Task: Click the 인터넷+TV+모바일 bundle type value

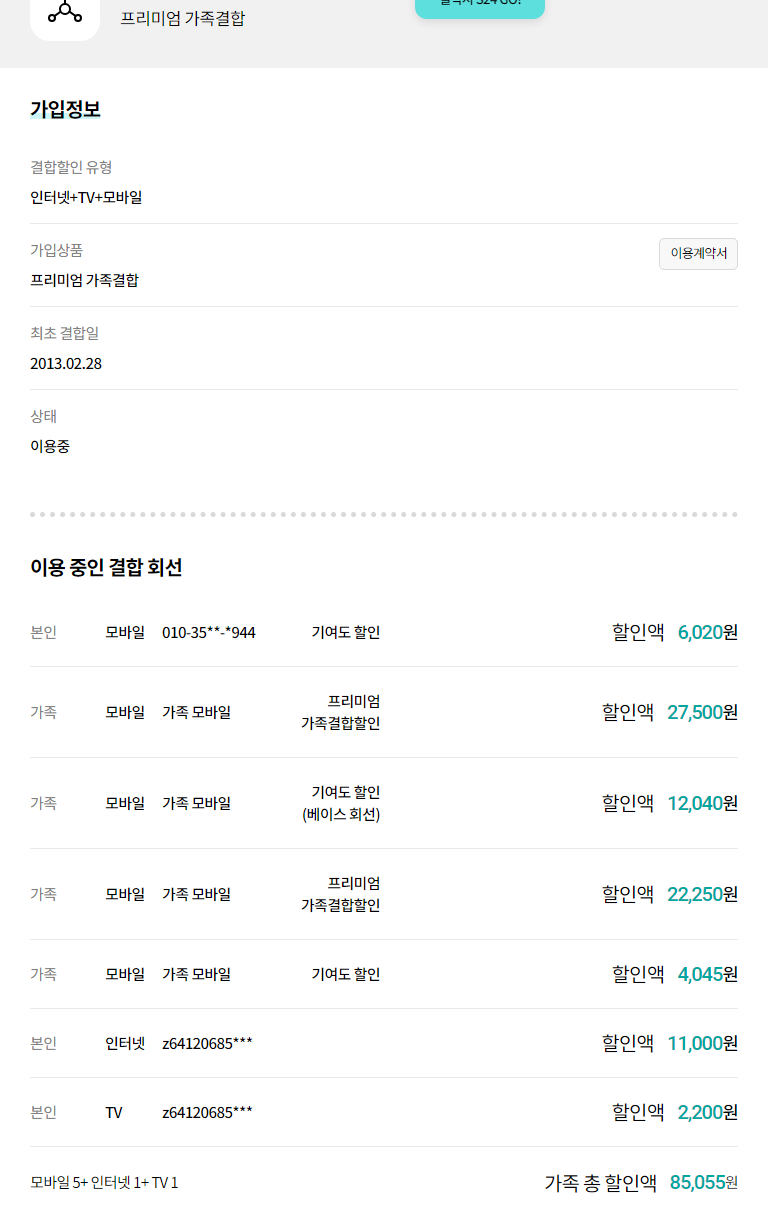Action: (86, 197)
